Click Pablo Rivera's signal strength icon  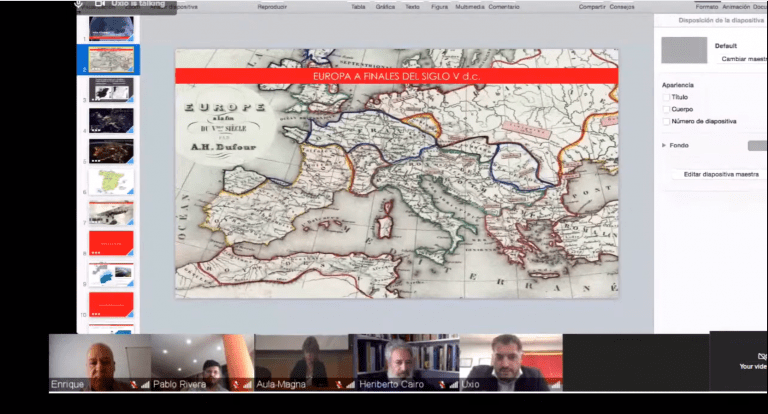(247, 385)
